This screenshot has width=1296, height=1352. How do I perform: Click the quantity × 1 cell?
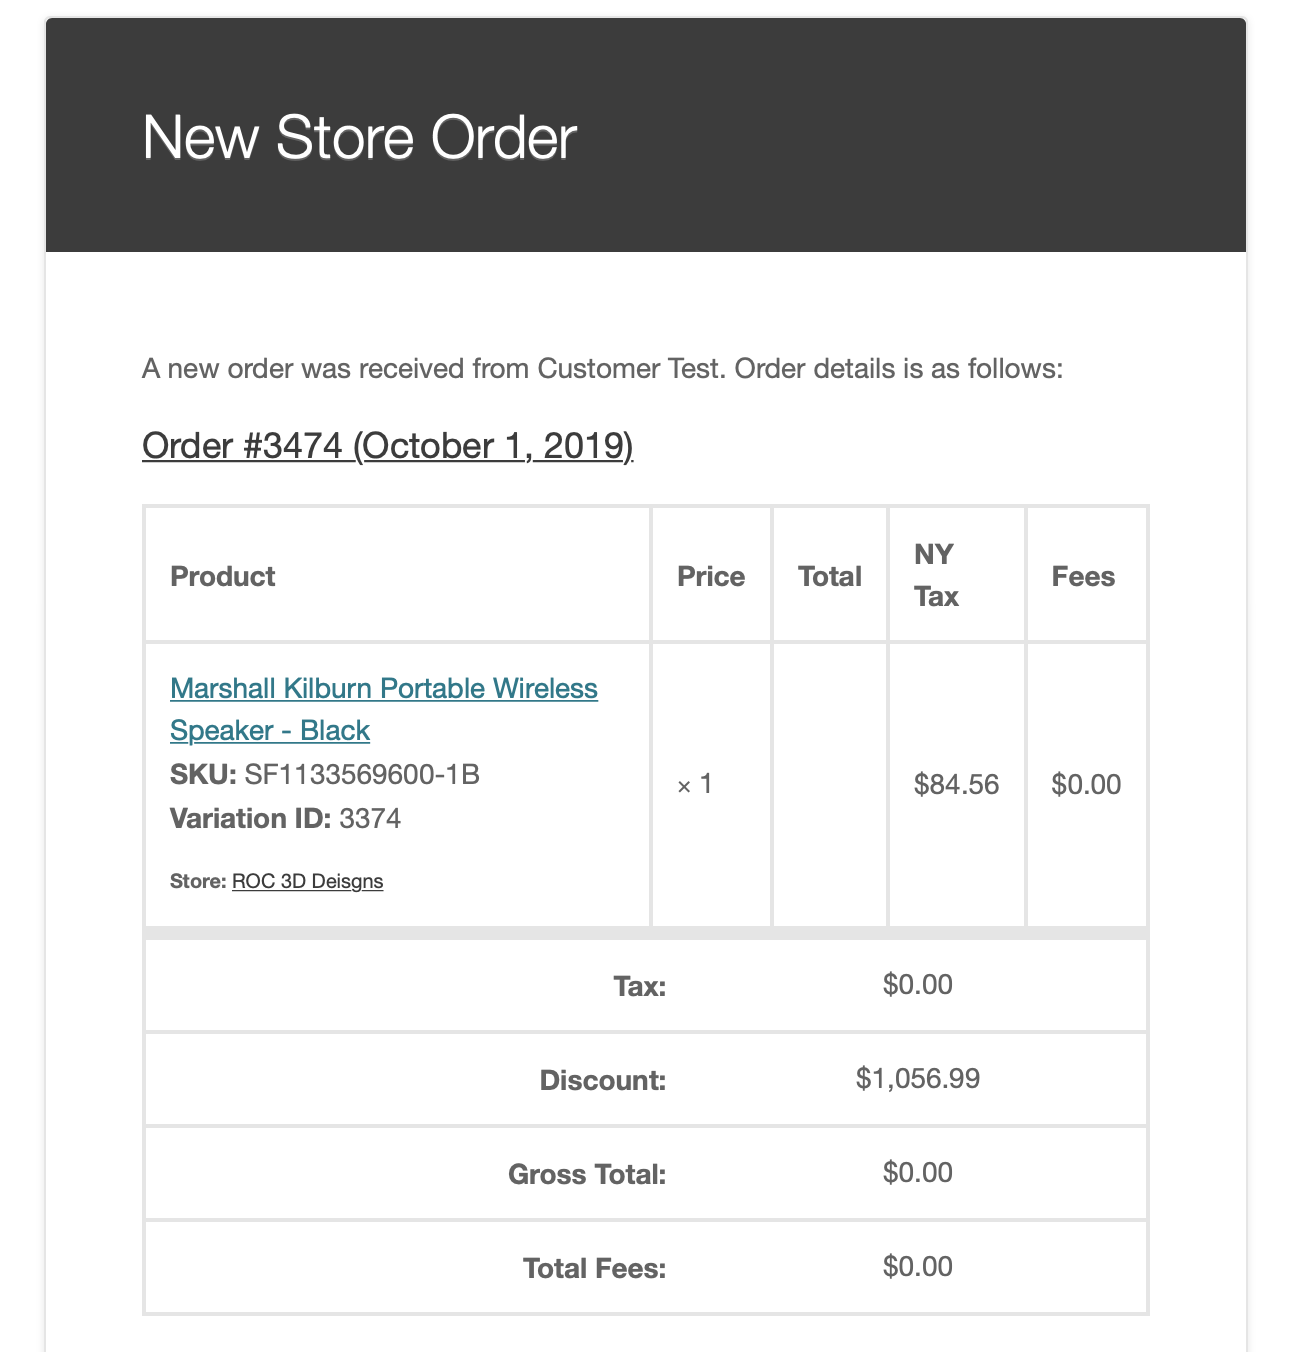[695, 784]
